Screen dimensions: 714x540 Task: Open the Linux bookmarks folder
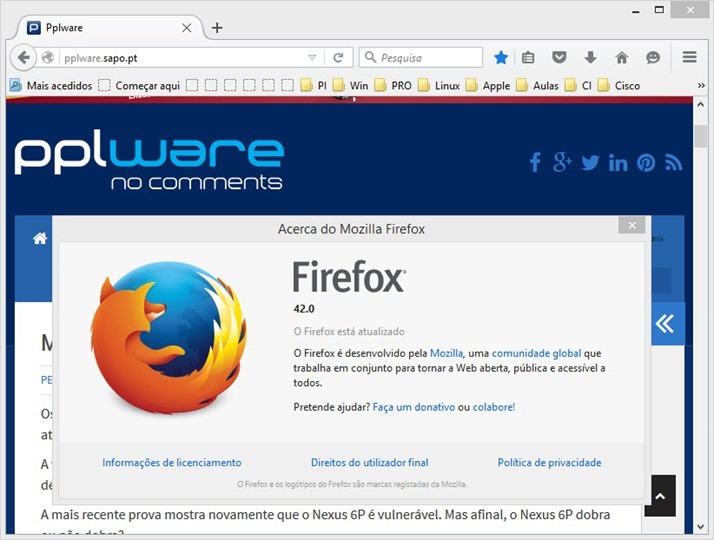pyautogui.click(x=439, y=85)
